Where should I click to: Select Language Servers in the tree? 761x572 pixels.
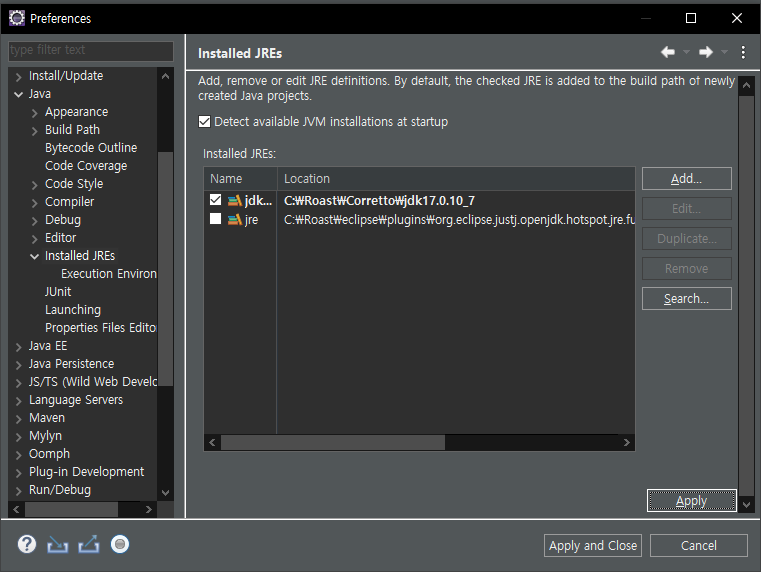click(76, 399)
